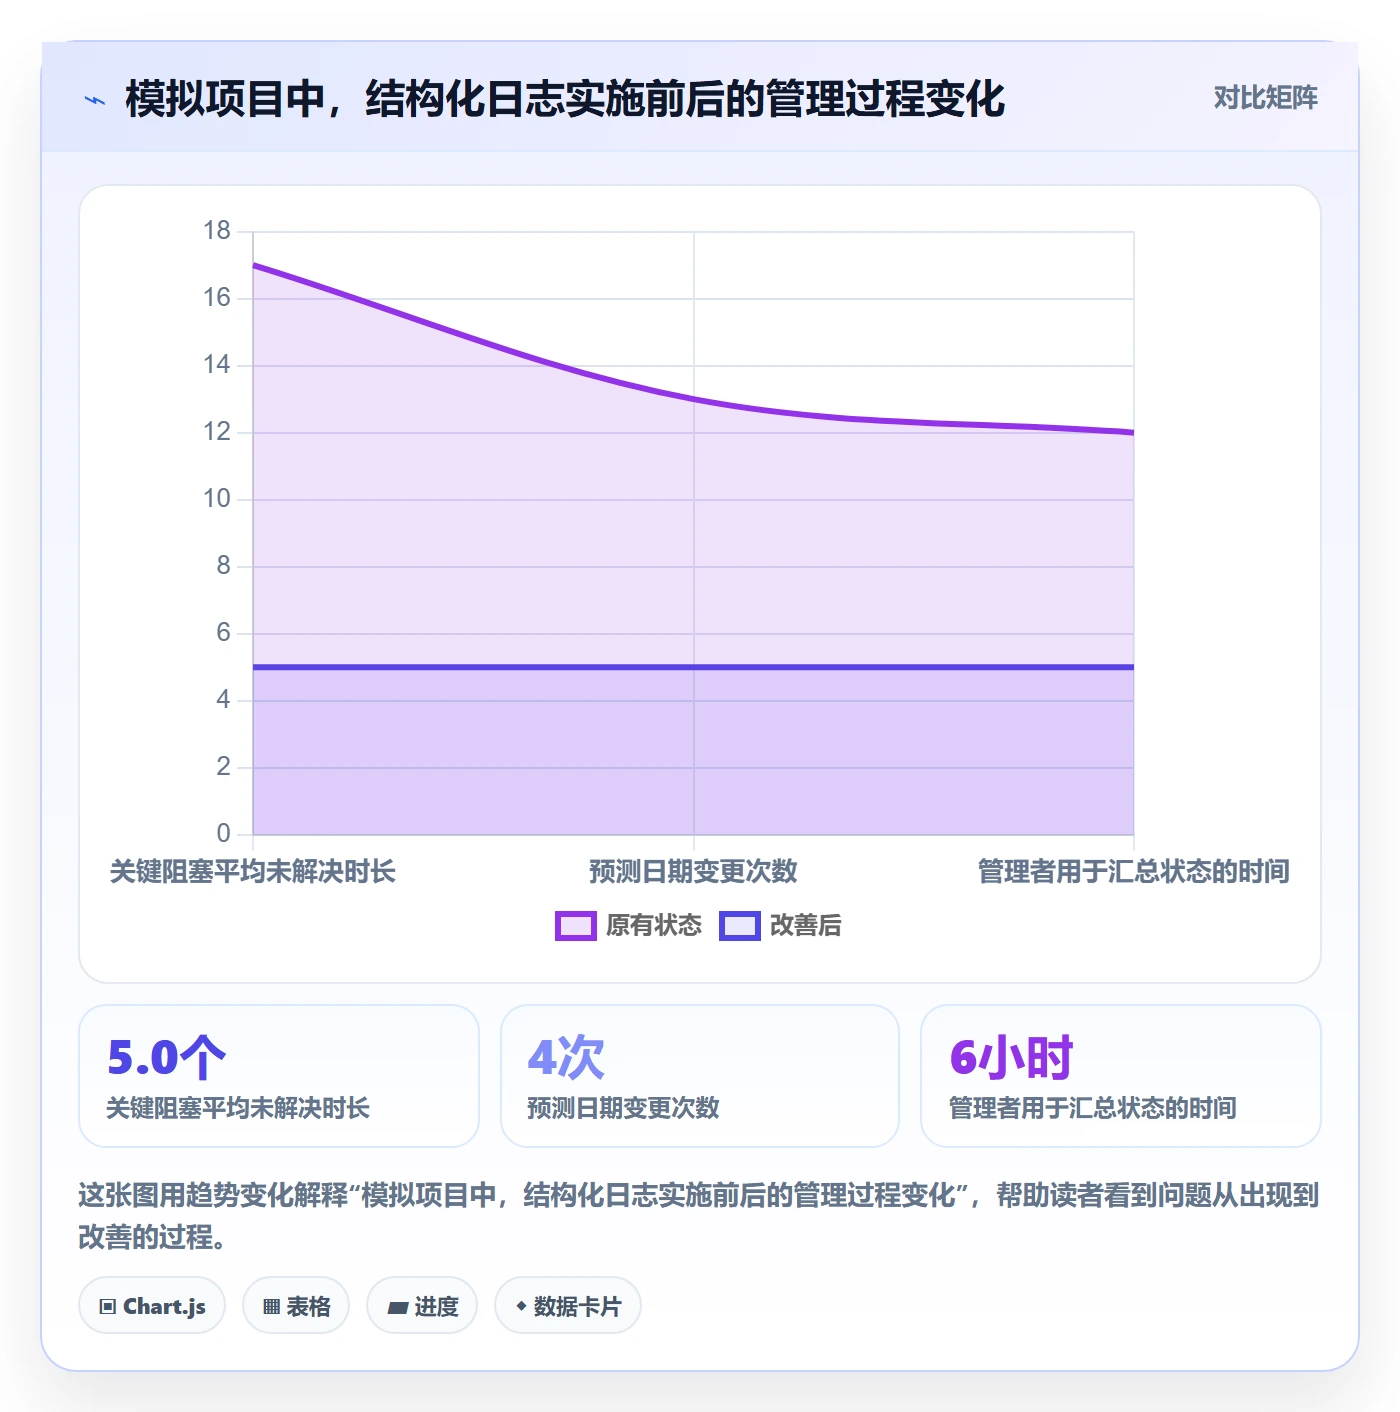
Task: Click the chart title 模拟项目中，结构化日志实施前后的管理过程变化
Action: (x=565, y=99)
